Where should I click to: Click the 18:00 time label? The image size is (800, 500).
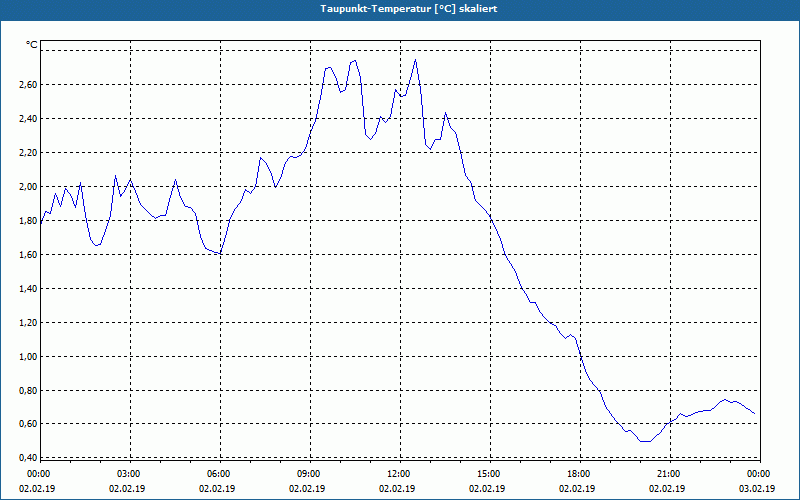pos(577,474)
